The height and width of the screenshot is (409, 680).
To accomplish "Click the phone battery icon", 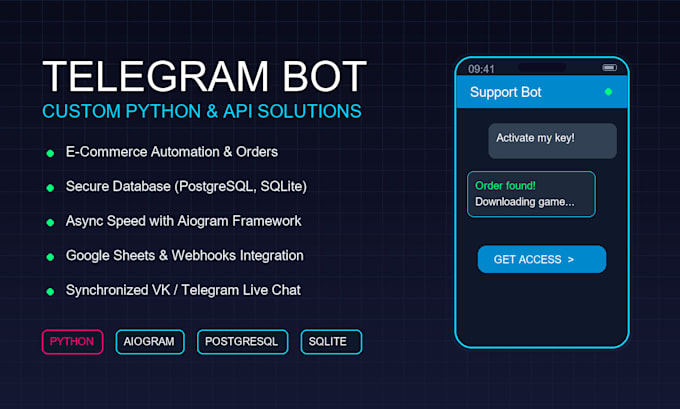I will pos(609,68).
